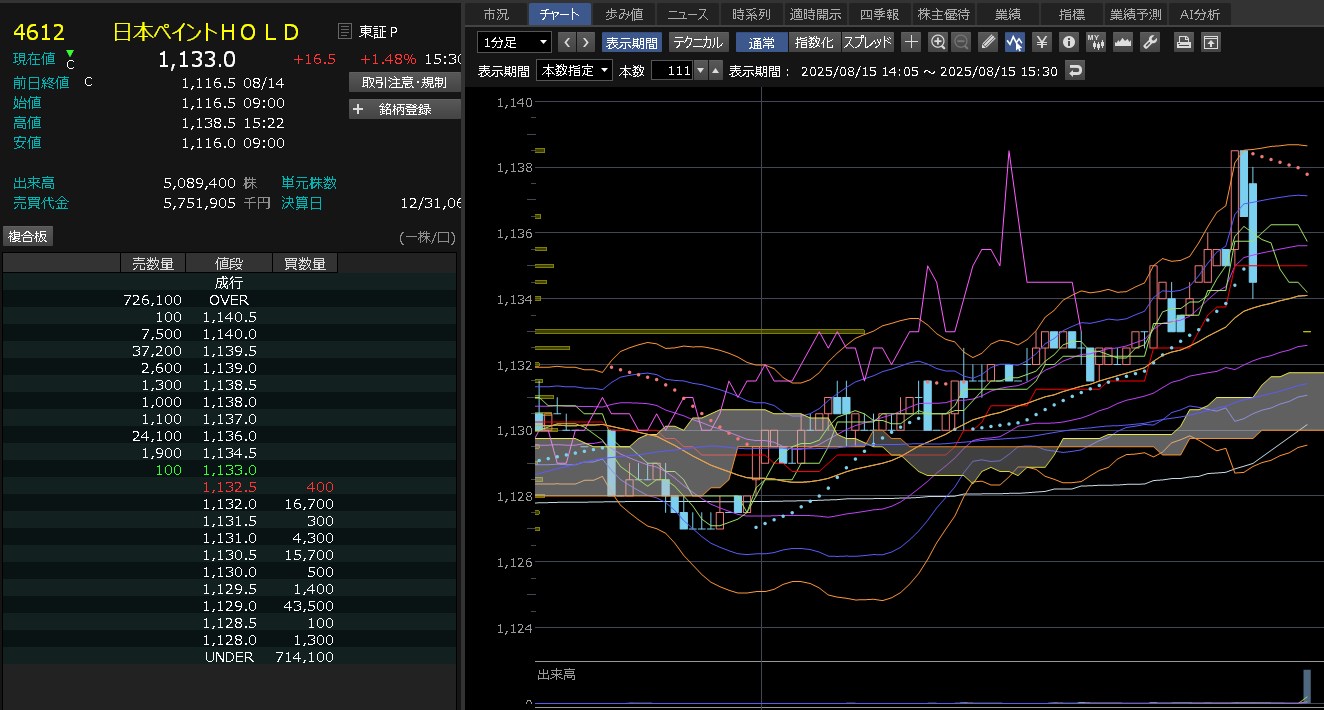
Task: Switch to チャート tab
Action: pos(560,14)
